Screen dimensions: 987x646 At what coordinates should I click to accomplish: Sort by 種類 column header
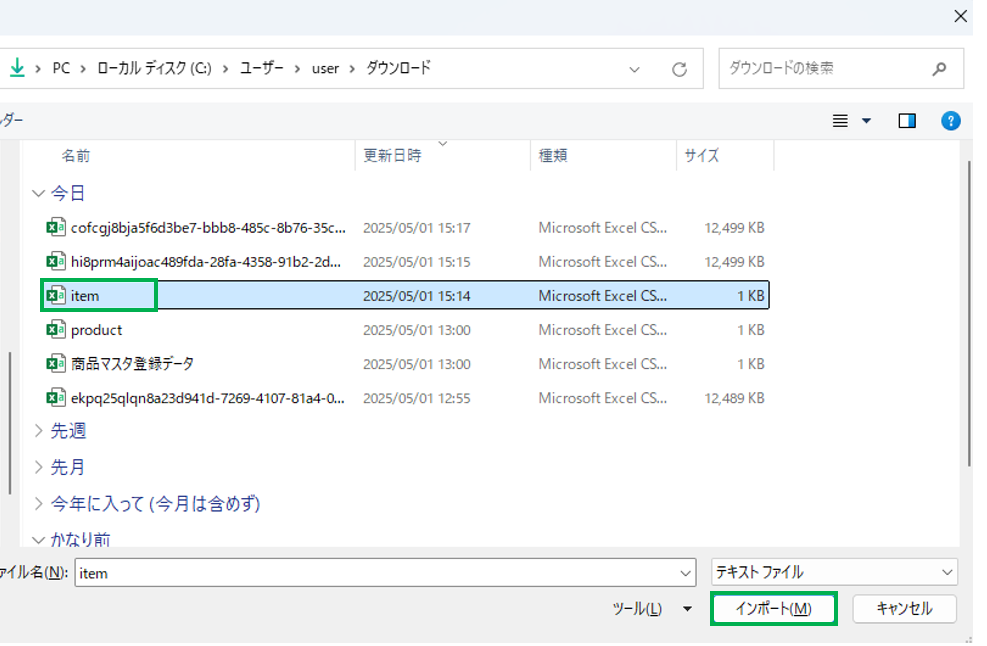point(553,156)
